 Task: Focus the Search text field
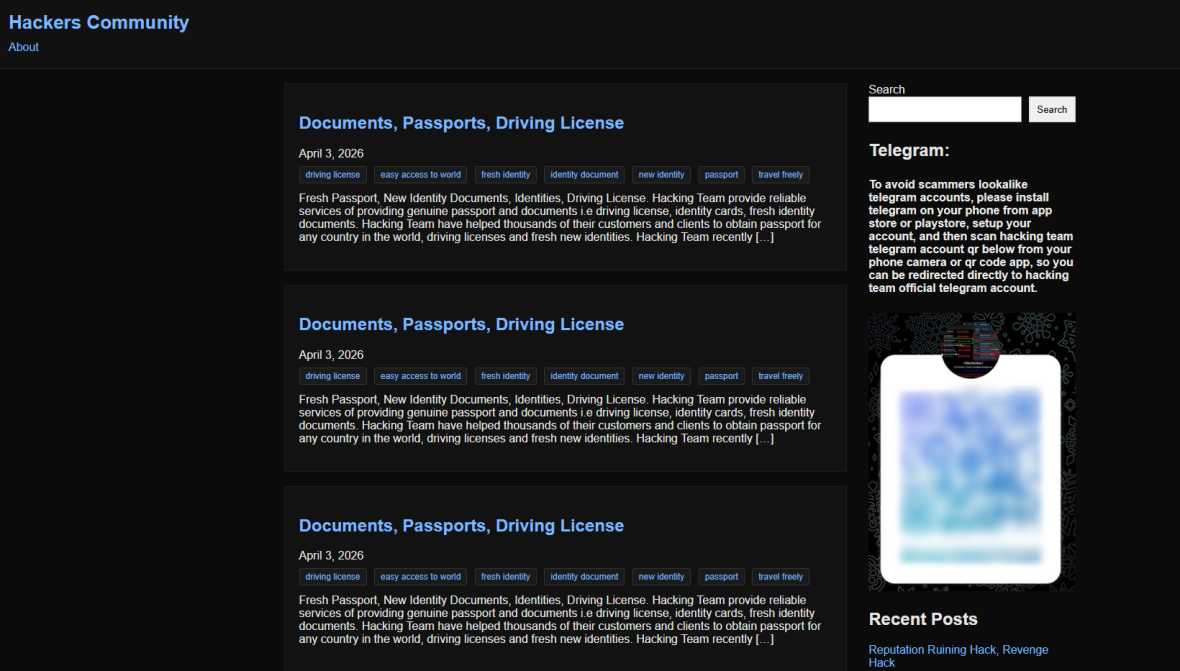tap(944, 110)
